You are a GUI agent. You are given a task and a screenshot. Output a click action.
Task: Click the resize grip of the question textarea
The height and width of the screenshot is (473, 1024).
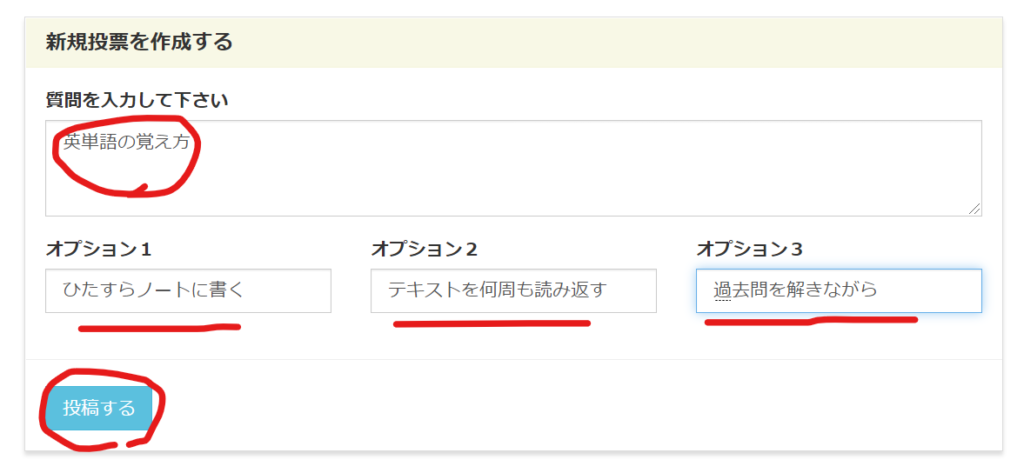pos(974,208)
